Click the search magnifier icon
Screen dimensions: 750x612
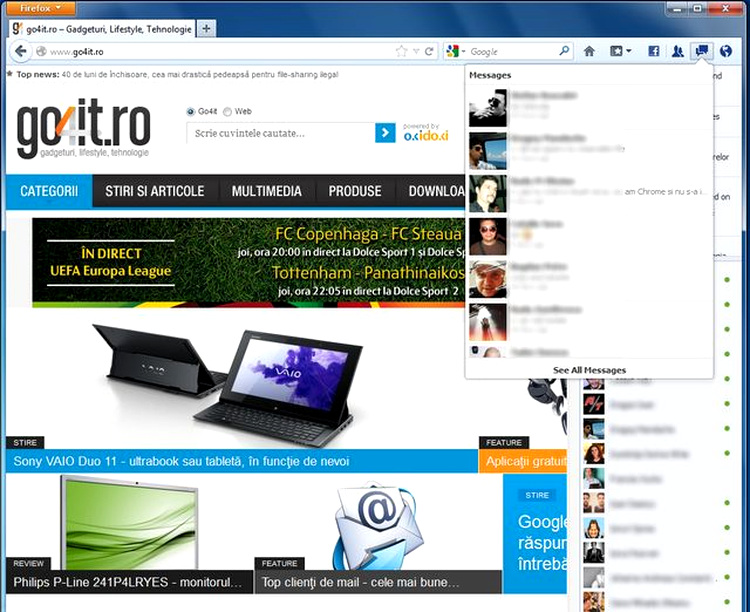pos(564,51)
